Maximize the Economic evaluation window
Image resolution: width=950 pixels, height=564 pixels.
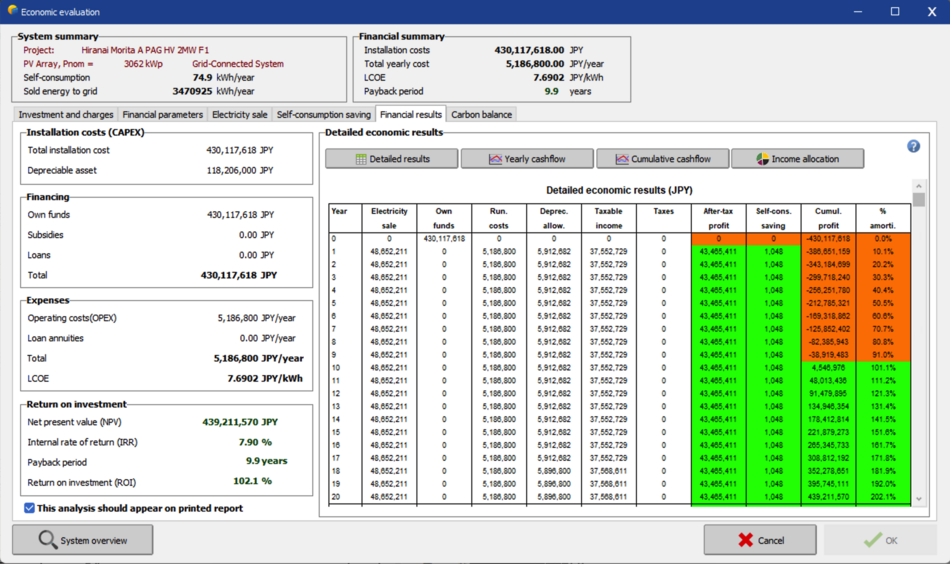coord(894,11)
